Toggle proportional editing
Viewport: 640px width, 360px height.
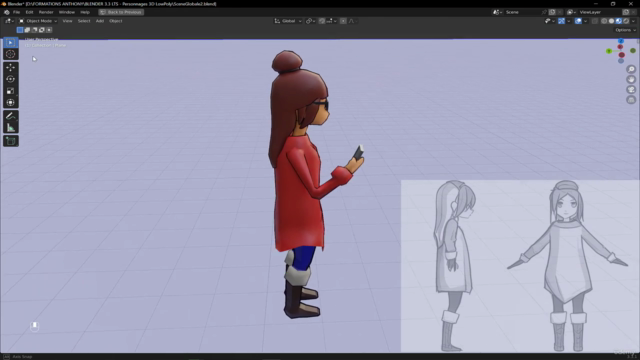pos(343,21)
